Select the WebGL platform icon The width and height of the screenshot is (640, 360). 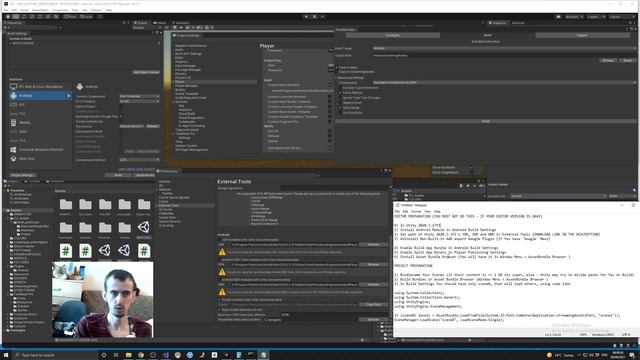tap(13, 122)
